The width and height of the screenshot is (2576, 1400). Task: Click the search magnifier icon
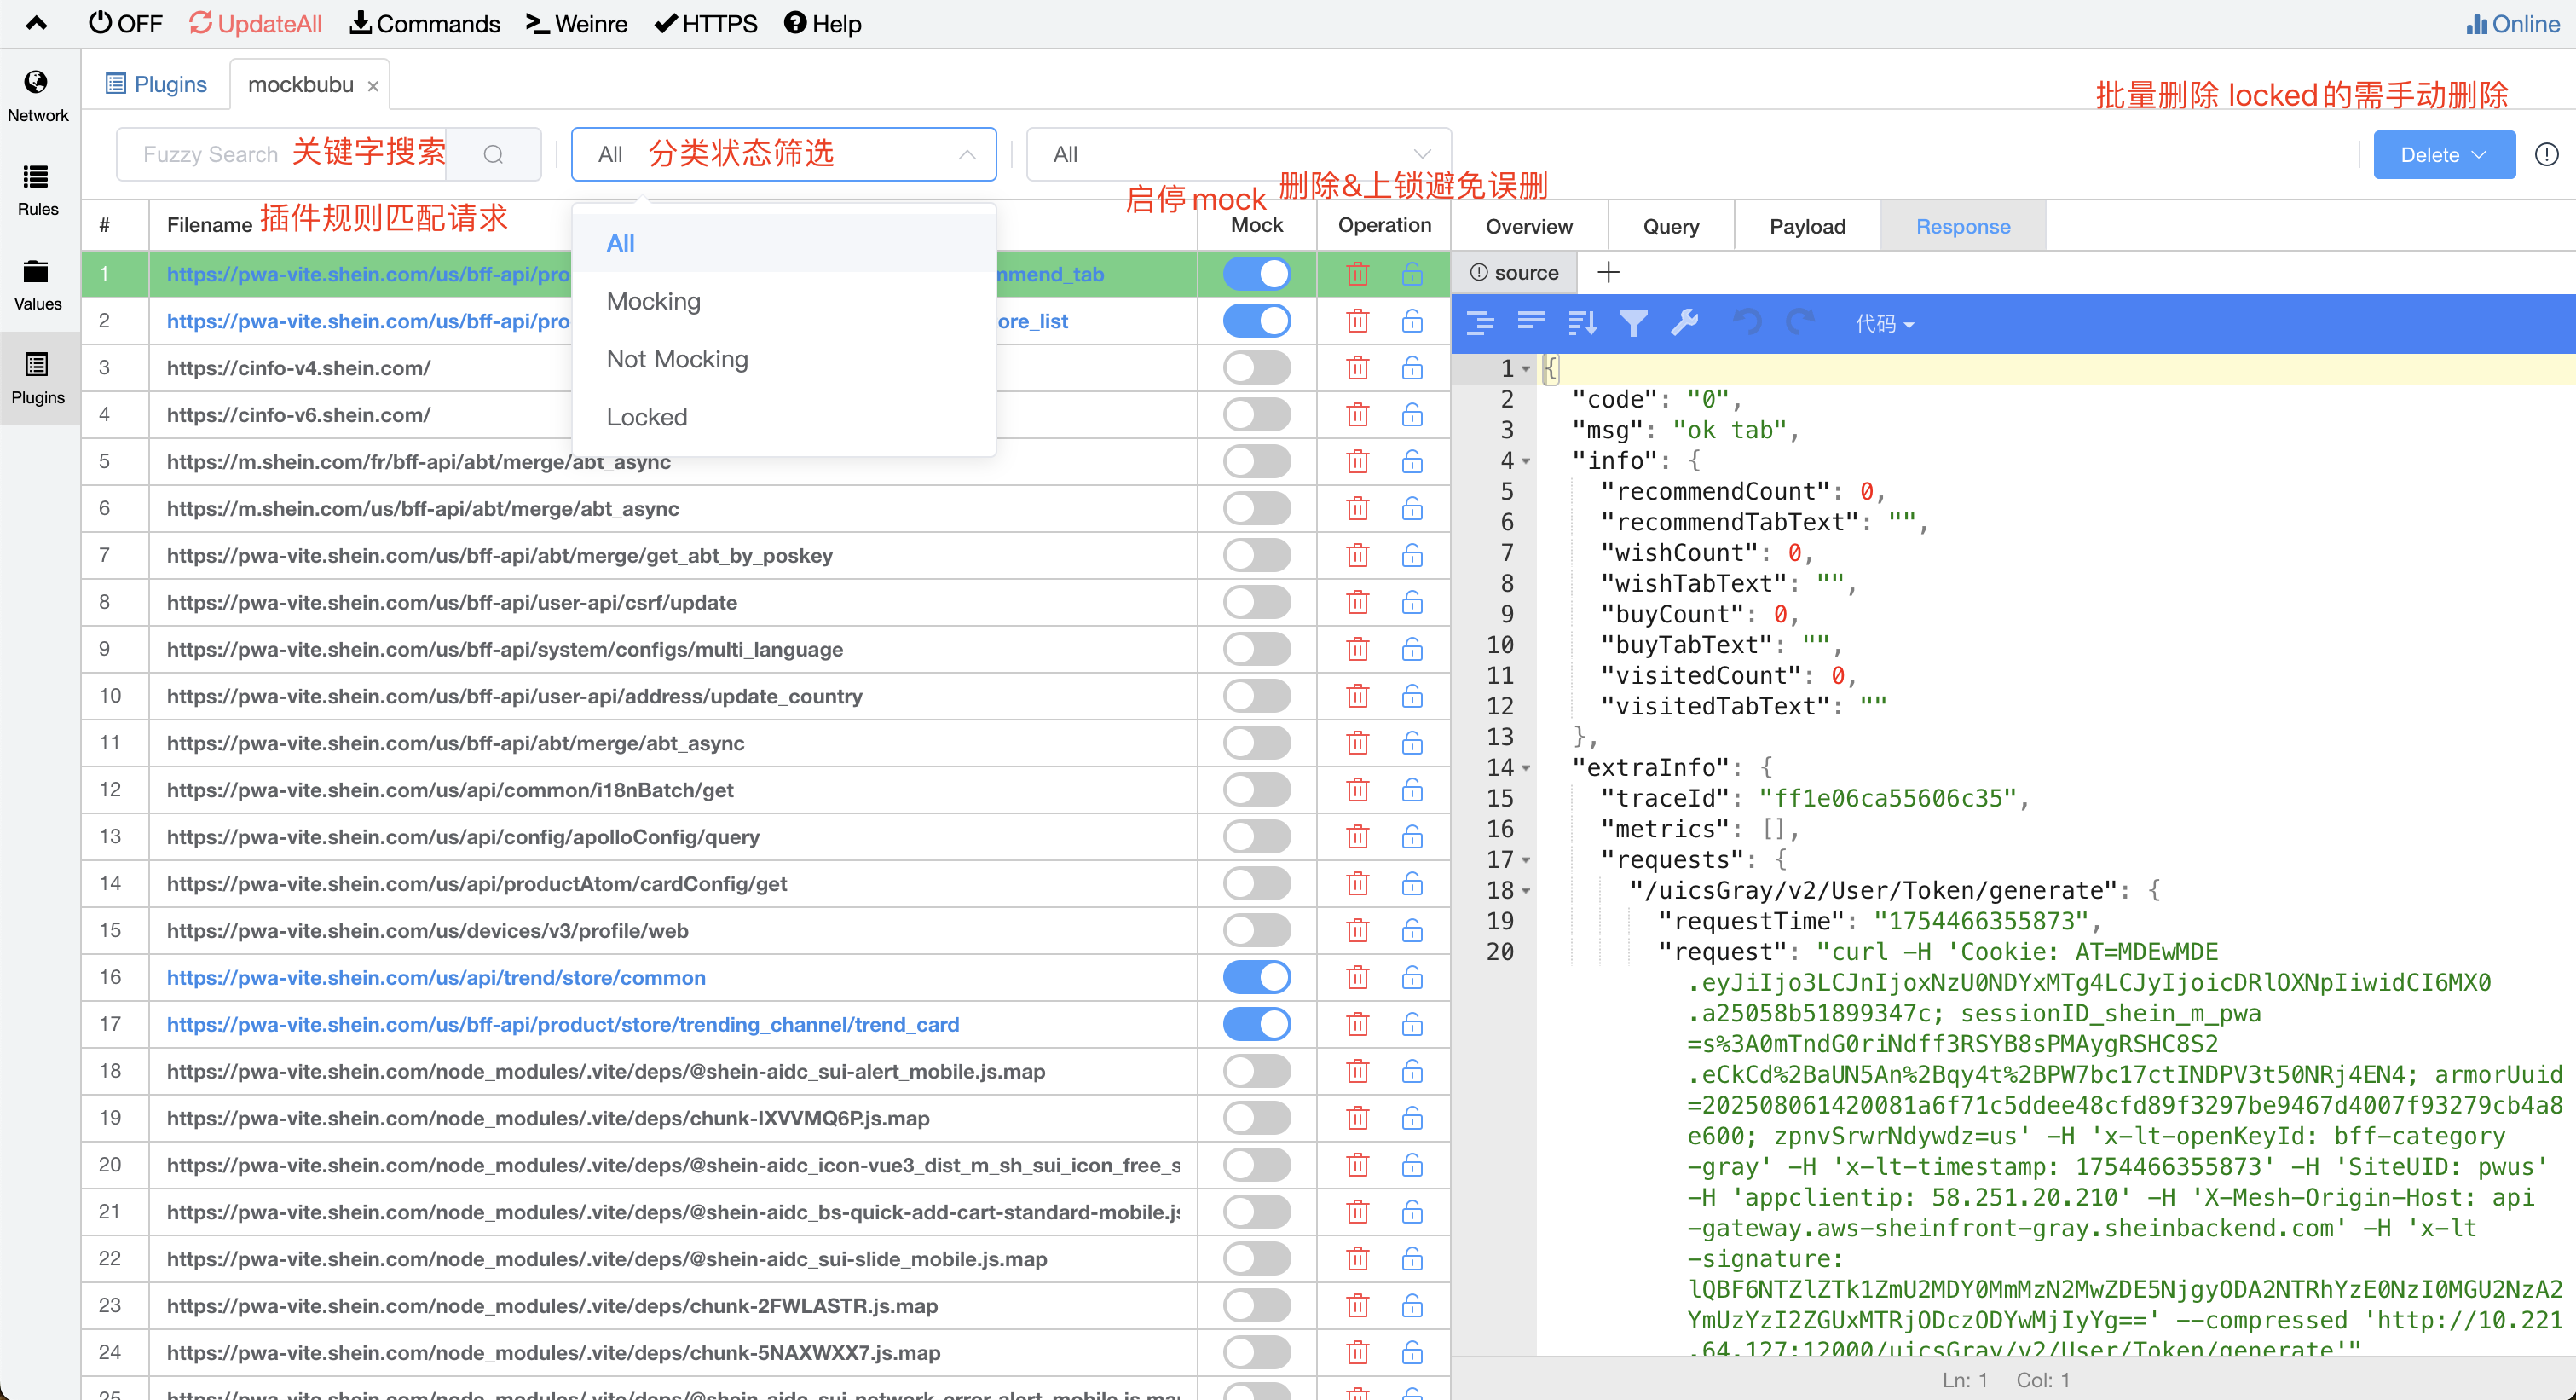(493, 154)
